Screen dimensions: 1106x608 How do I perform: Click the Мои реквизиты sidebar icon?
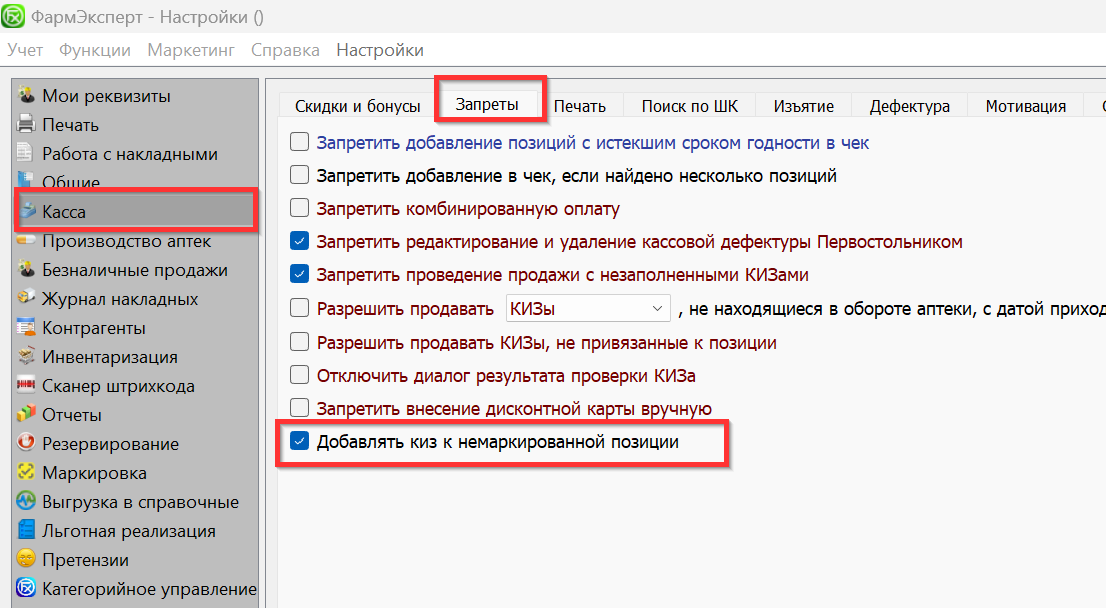tap(27, 96)
